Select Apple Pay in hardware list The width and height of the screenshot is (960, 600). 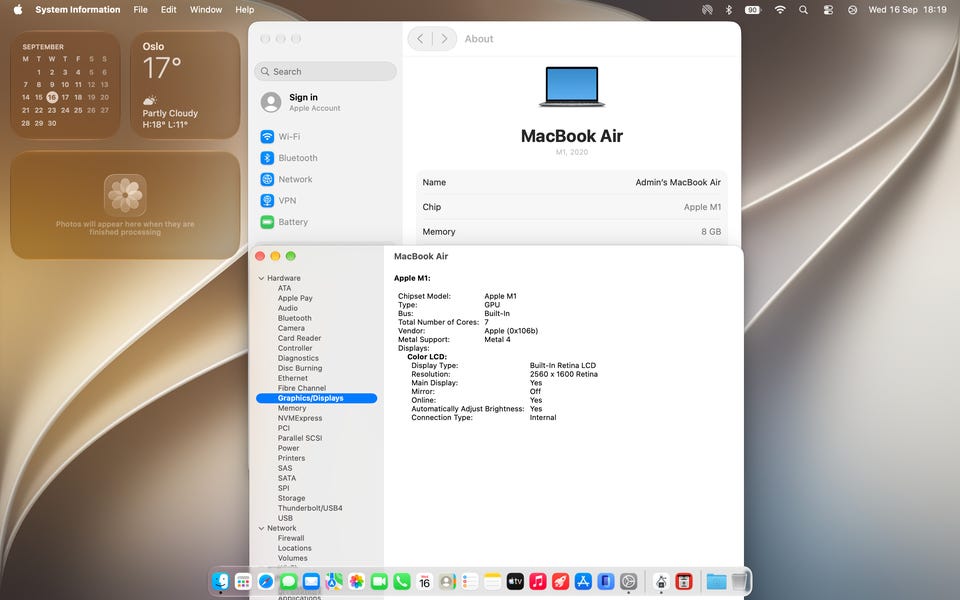click(295, 298)
